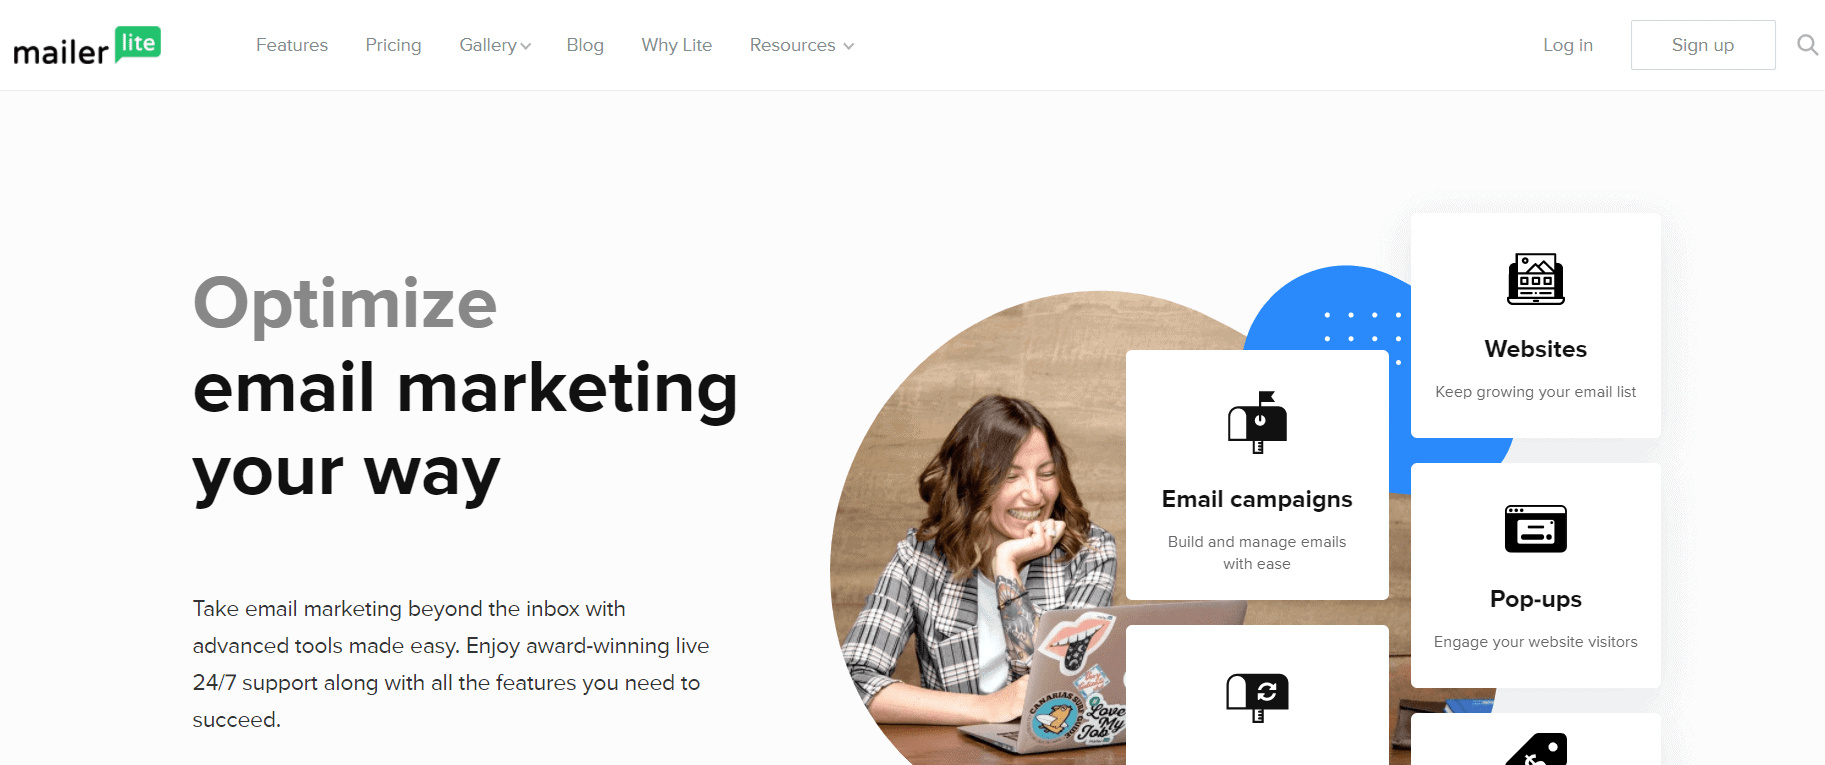Screen dimensions: 1825x765
Task: Open the Why Lite page
Action: (677, 45)
